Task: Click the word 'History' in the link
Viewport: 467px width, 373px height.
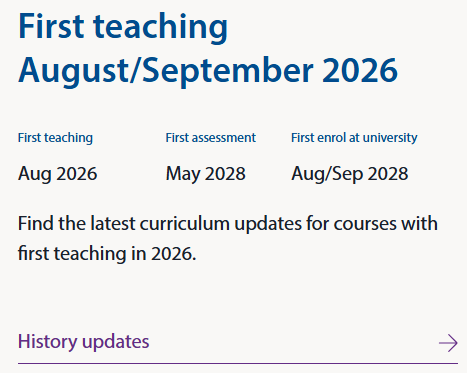Action: pyautogui.click(x=47, y=342)
